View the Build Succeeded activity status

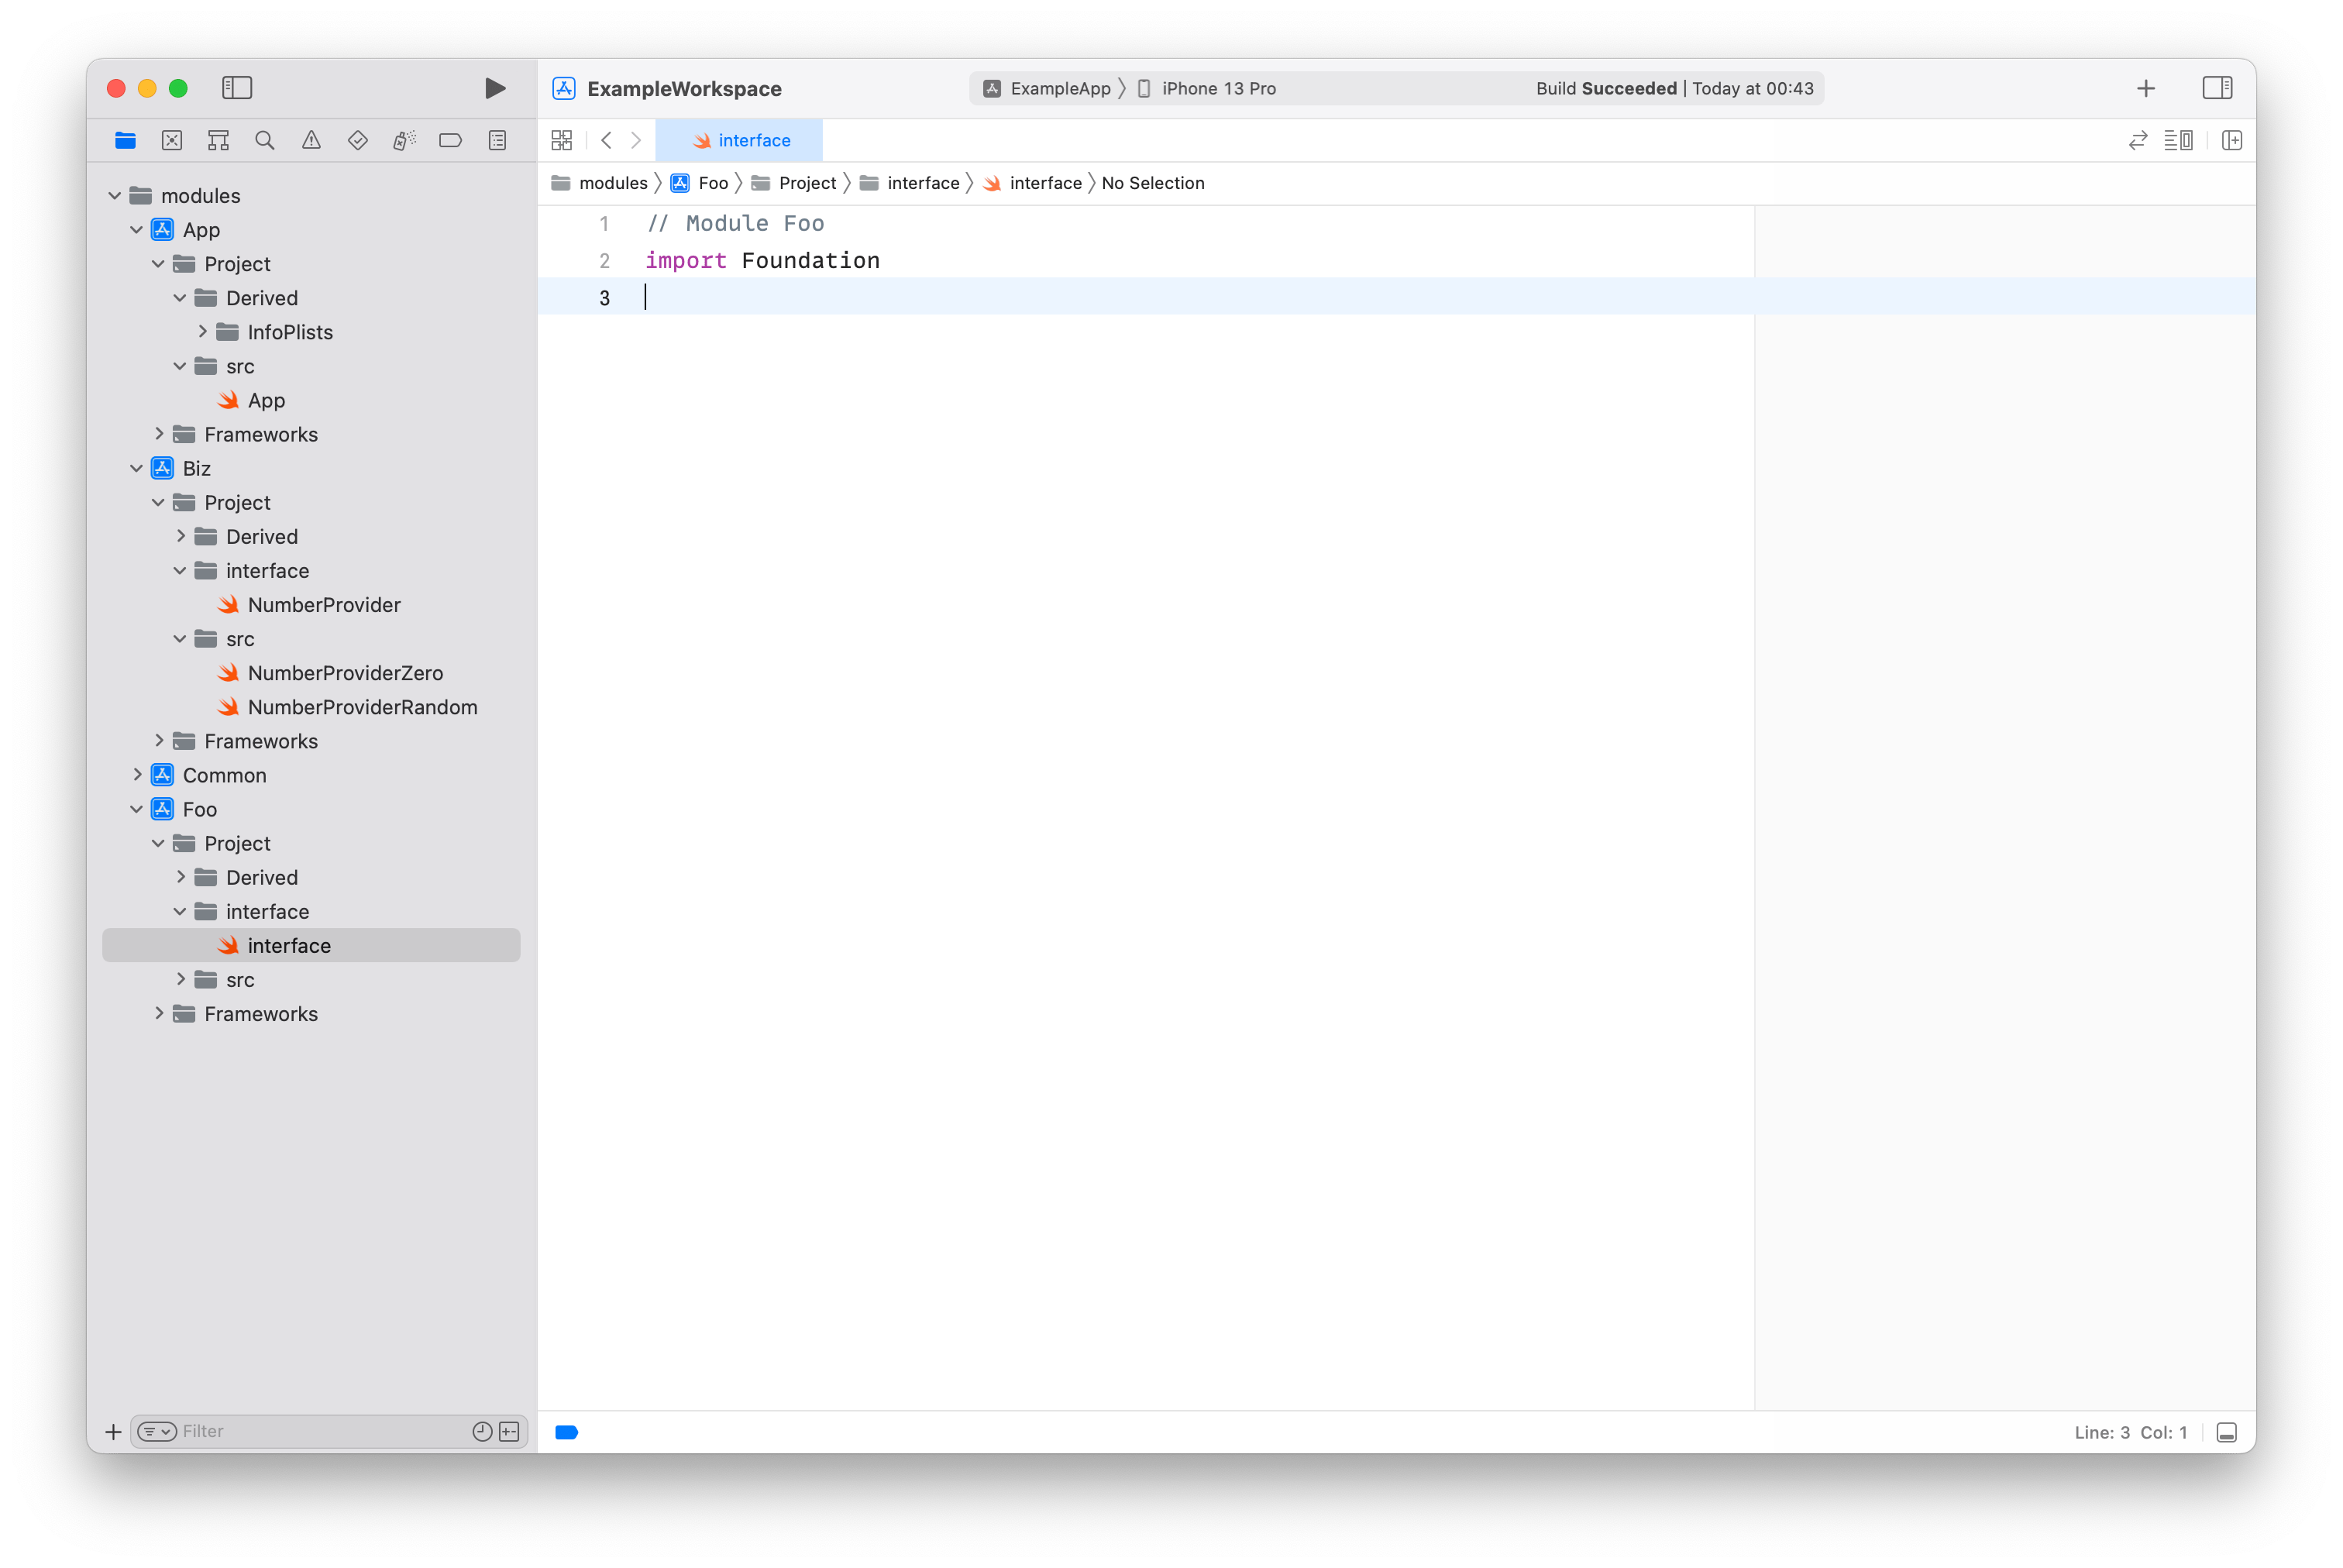1674,88
